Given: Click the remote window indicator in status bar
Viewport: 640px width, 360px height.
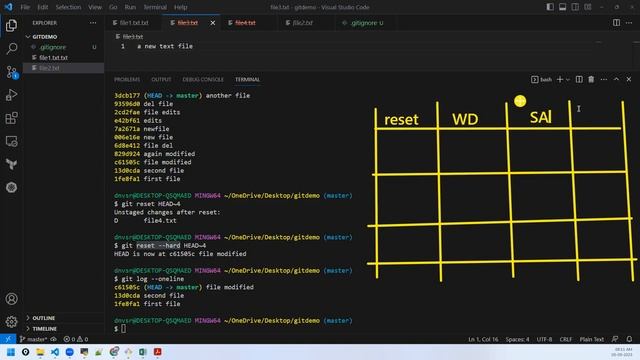Looking at the screenshot, I should [x=8, y=339].
